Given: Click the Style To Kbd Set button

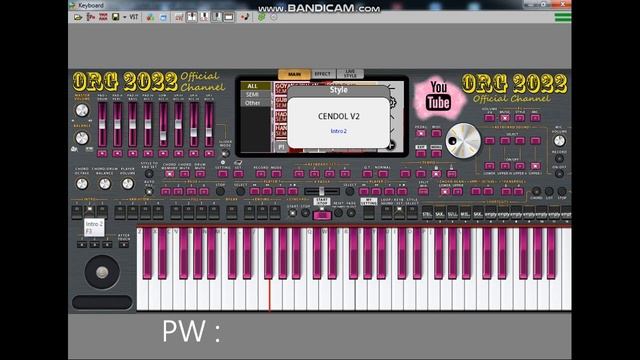Looking at the screenshot, I should (149, 173).
